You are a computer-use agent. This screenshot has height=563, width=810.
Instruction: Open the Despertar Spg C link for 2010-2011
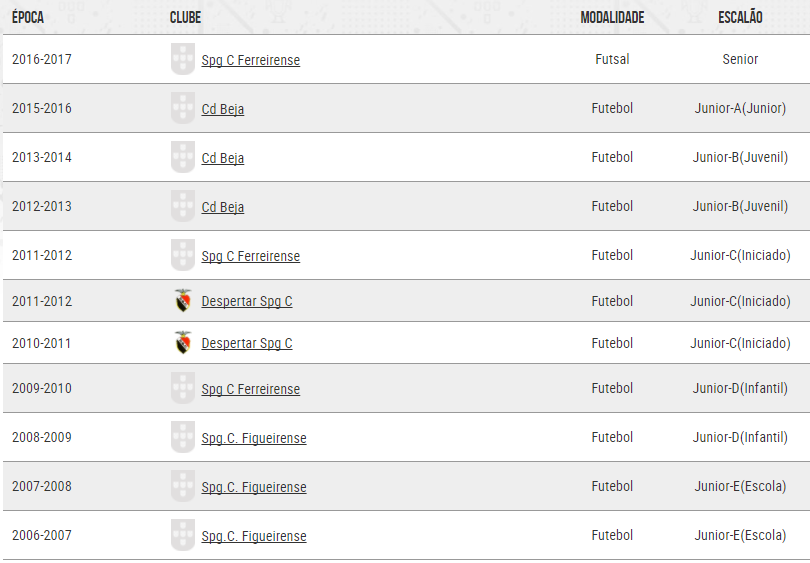246,343
